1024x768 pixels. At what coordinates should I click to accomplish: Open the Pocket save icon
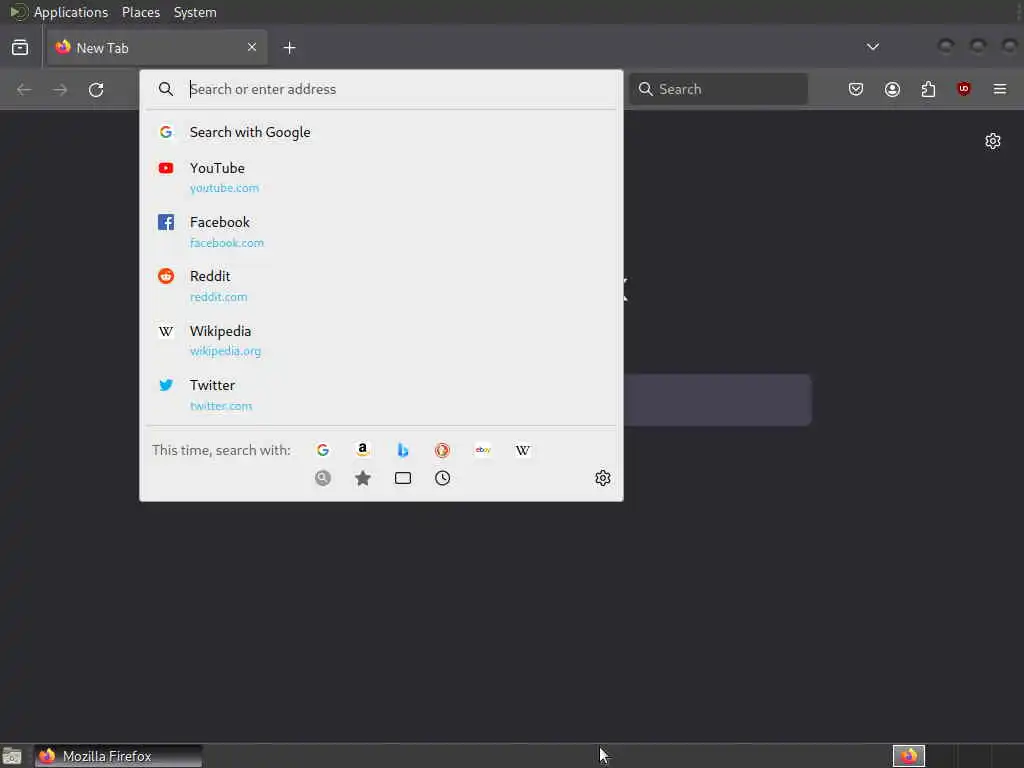tap(856, 89)
